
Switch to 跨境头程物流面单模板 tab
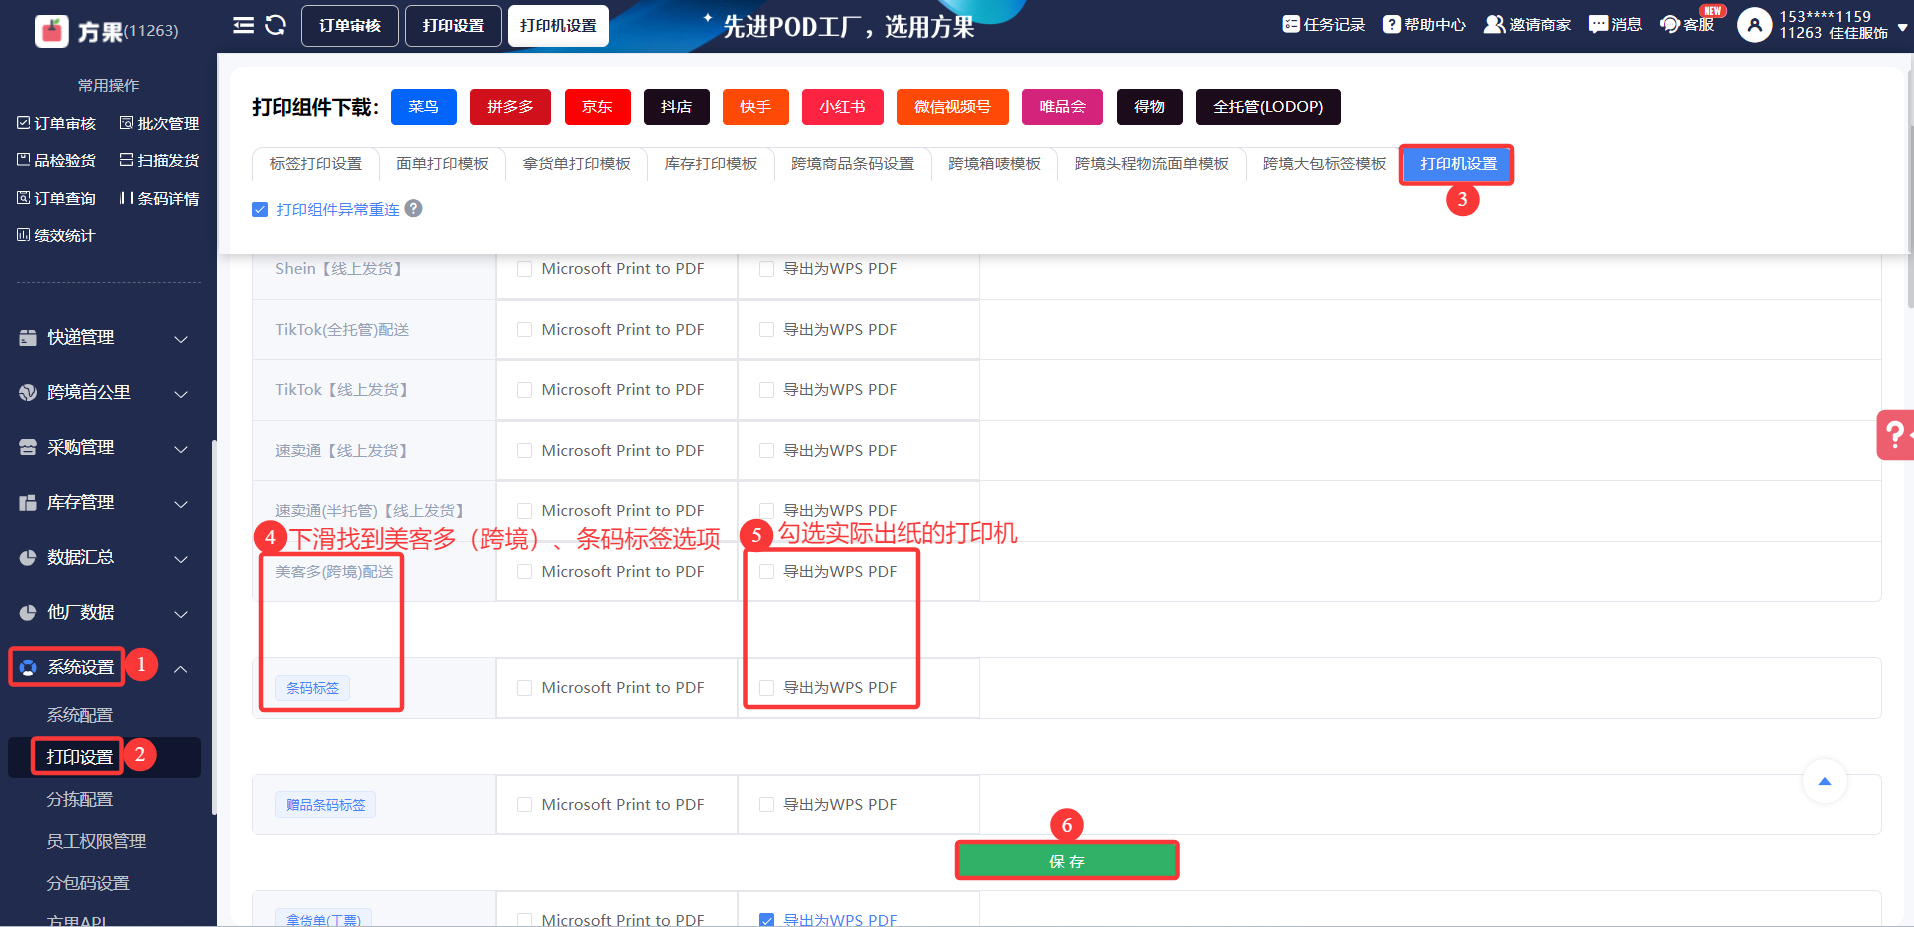tap(1151, 164)
